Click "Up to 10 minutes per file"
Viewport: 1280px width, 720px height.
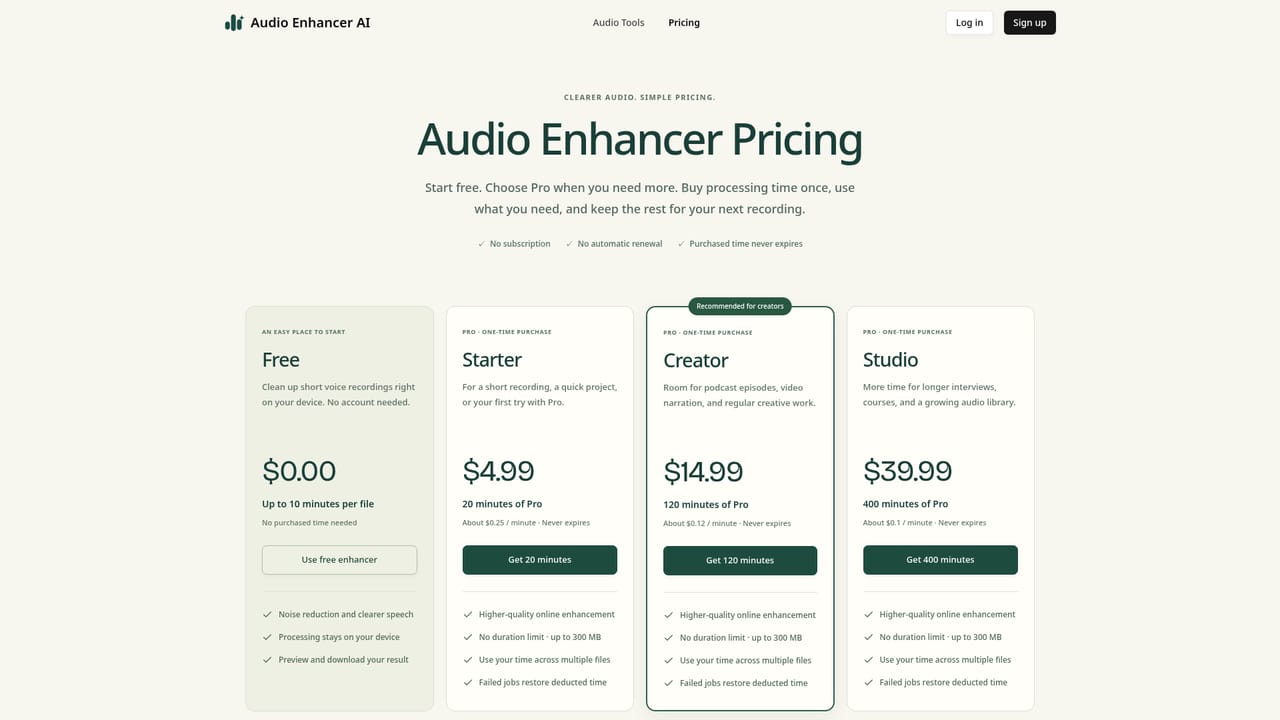point(318,504)
